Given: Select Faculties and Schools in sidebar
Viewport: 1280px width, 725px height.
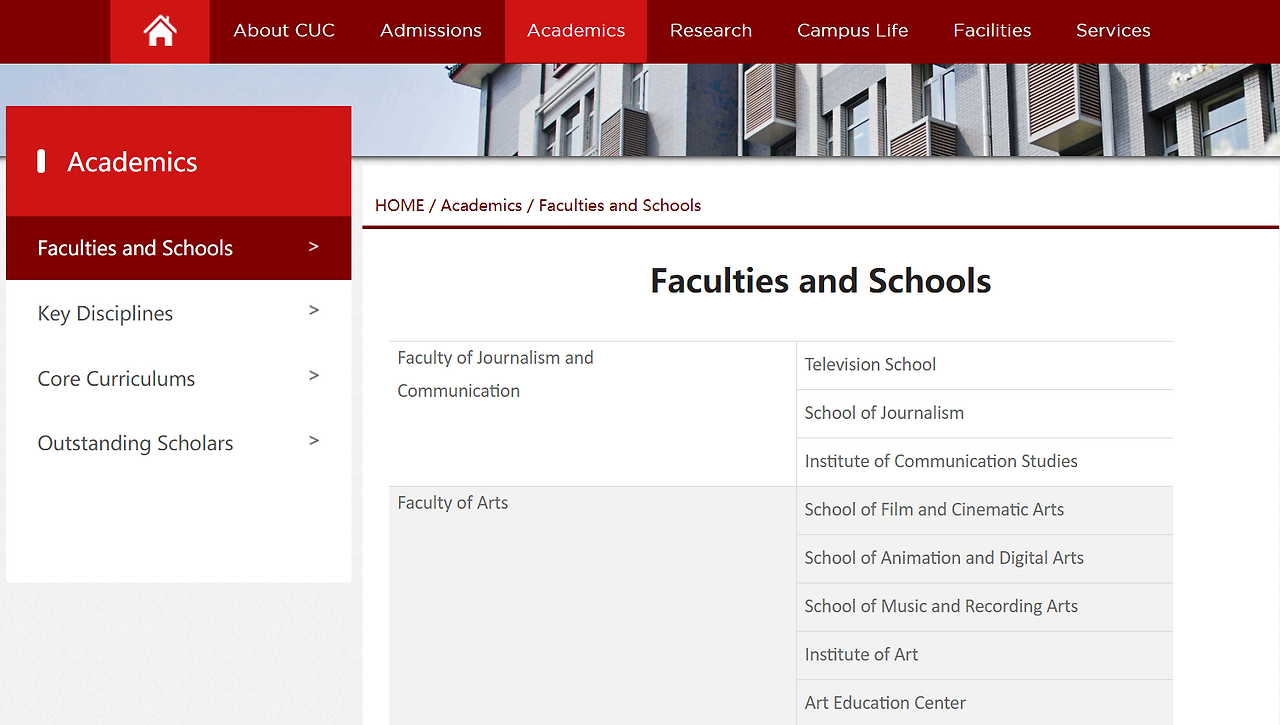Looking at the screenshot, I should coord(179,248).
